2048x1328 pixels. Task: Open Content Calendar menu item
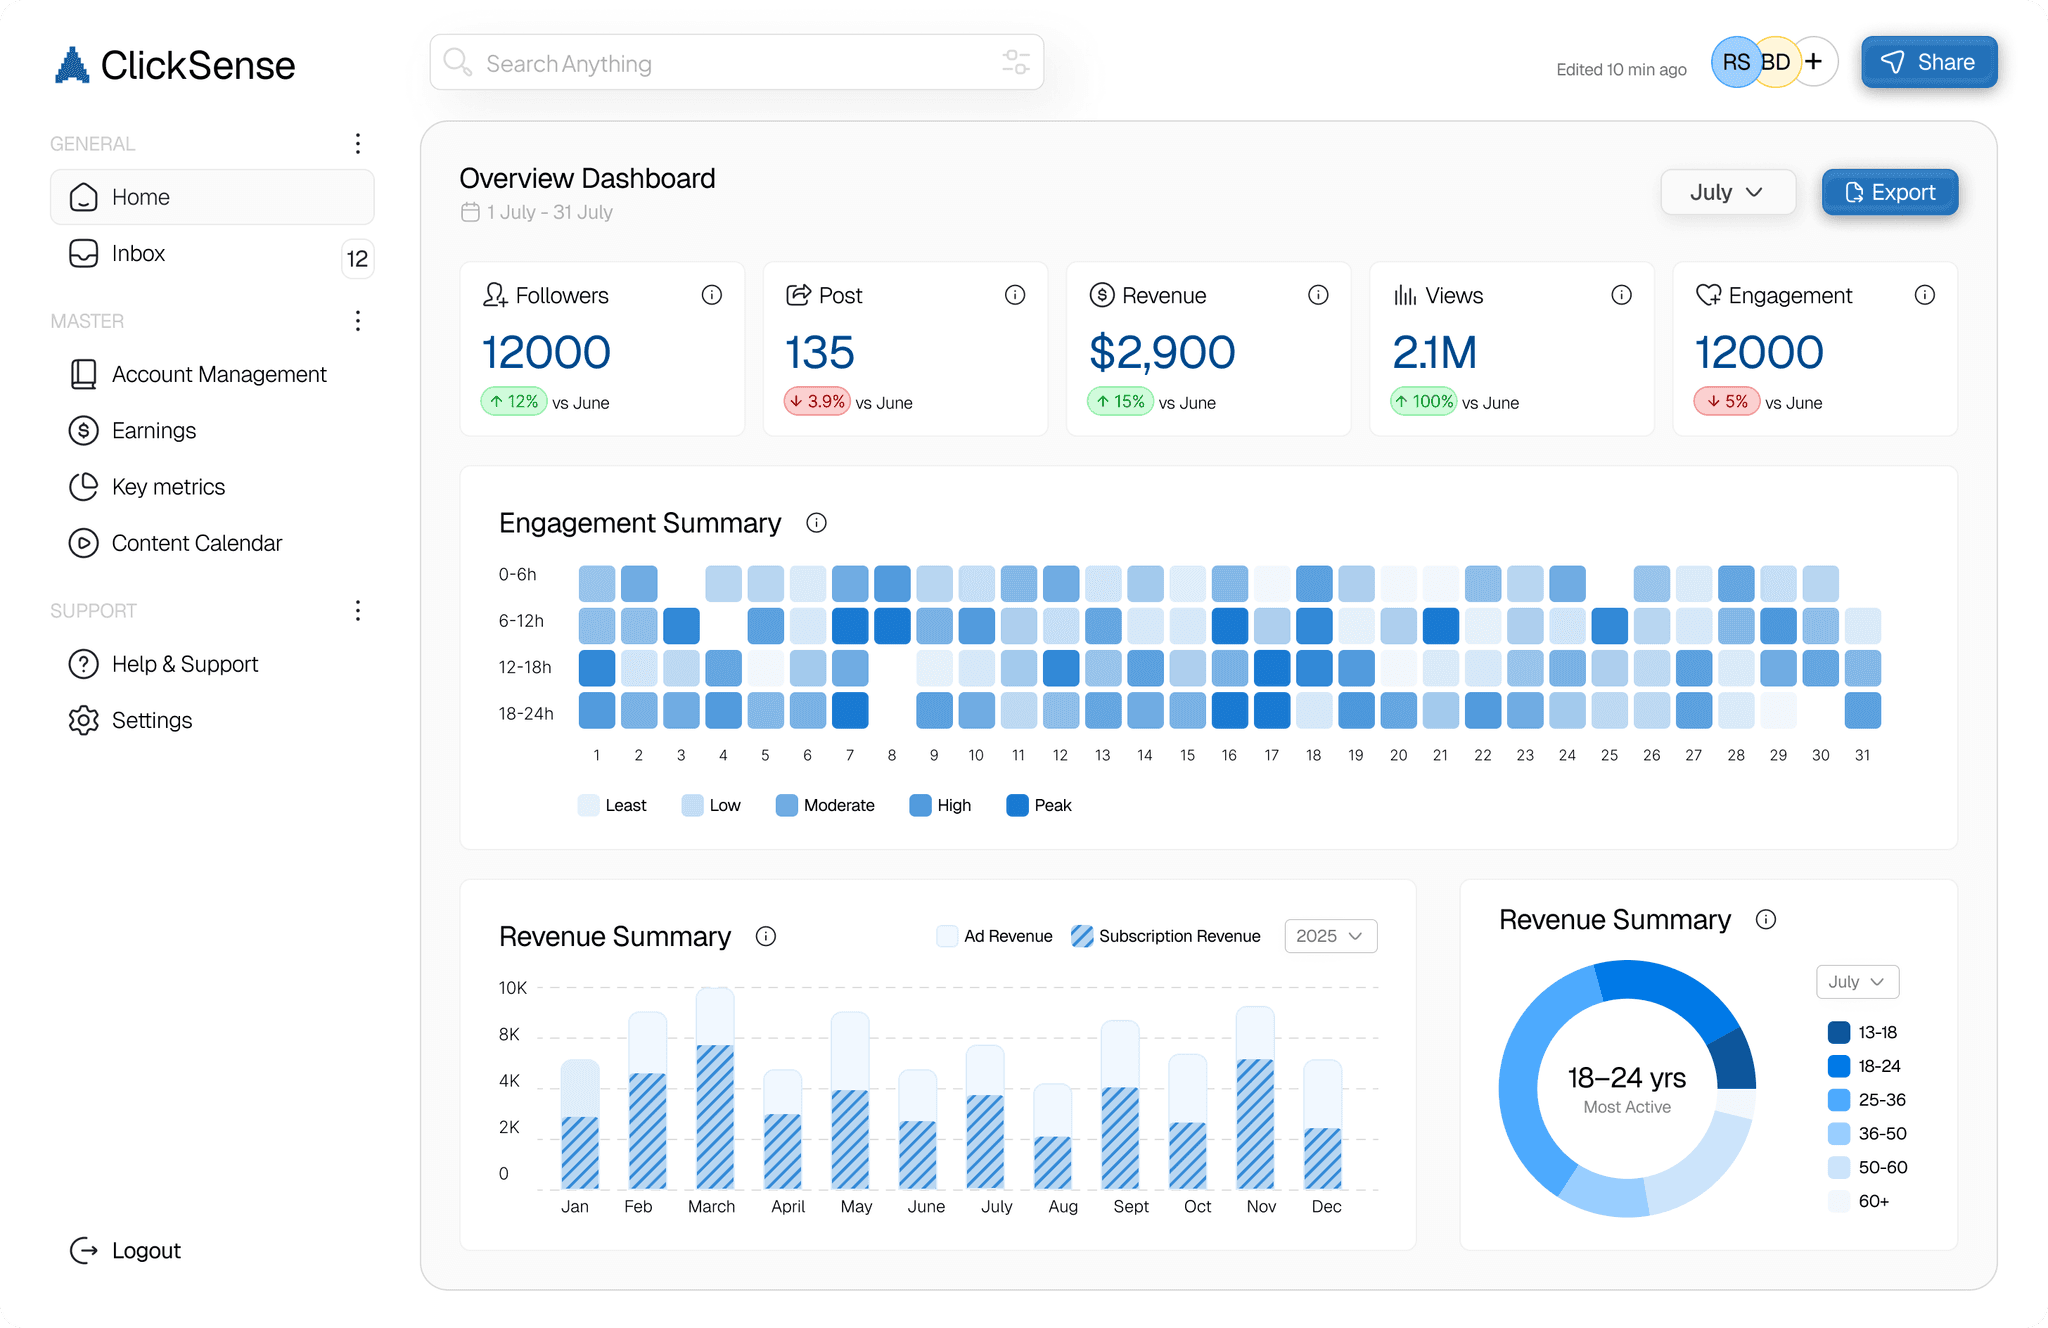196,543
